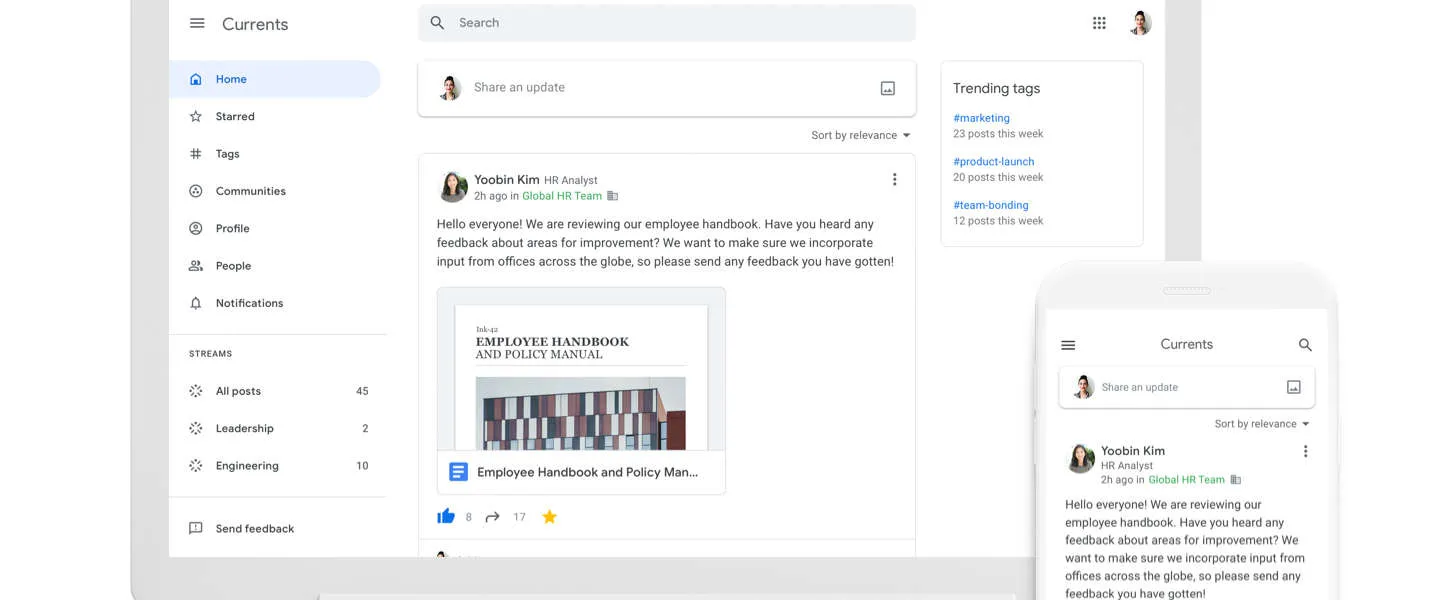Screen dimensions: 1440x600
Task: Click the add image icon in desktop share box
Action: [887, 88]
